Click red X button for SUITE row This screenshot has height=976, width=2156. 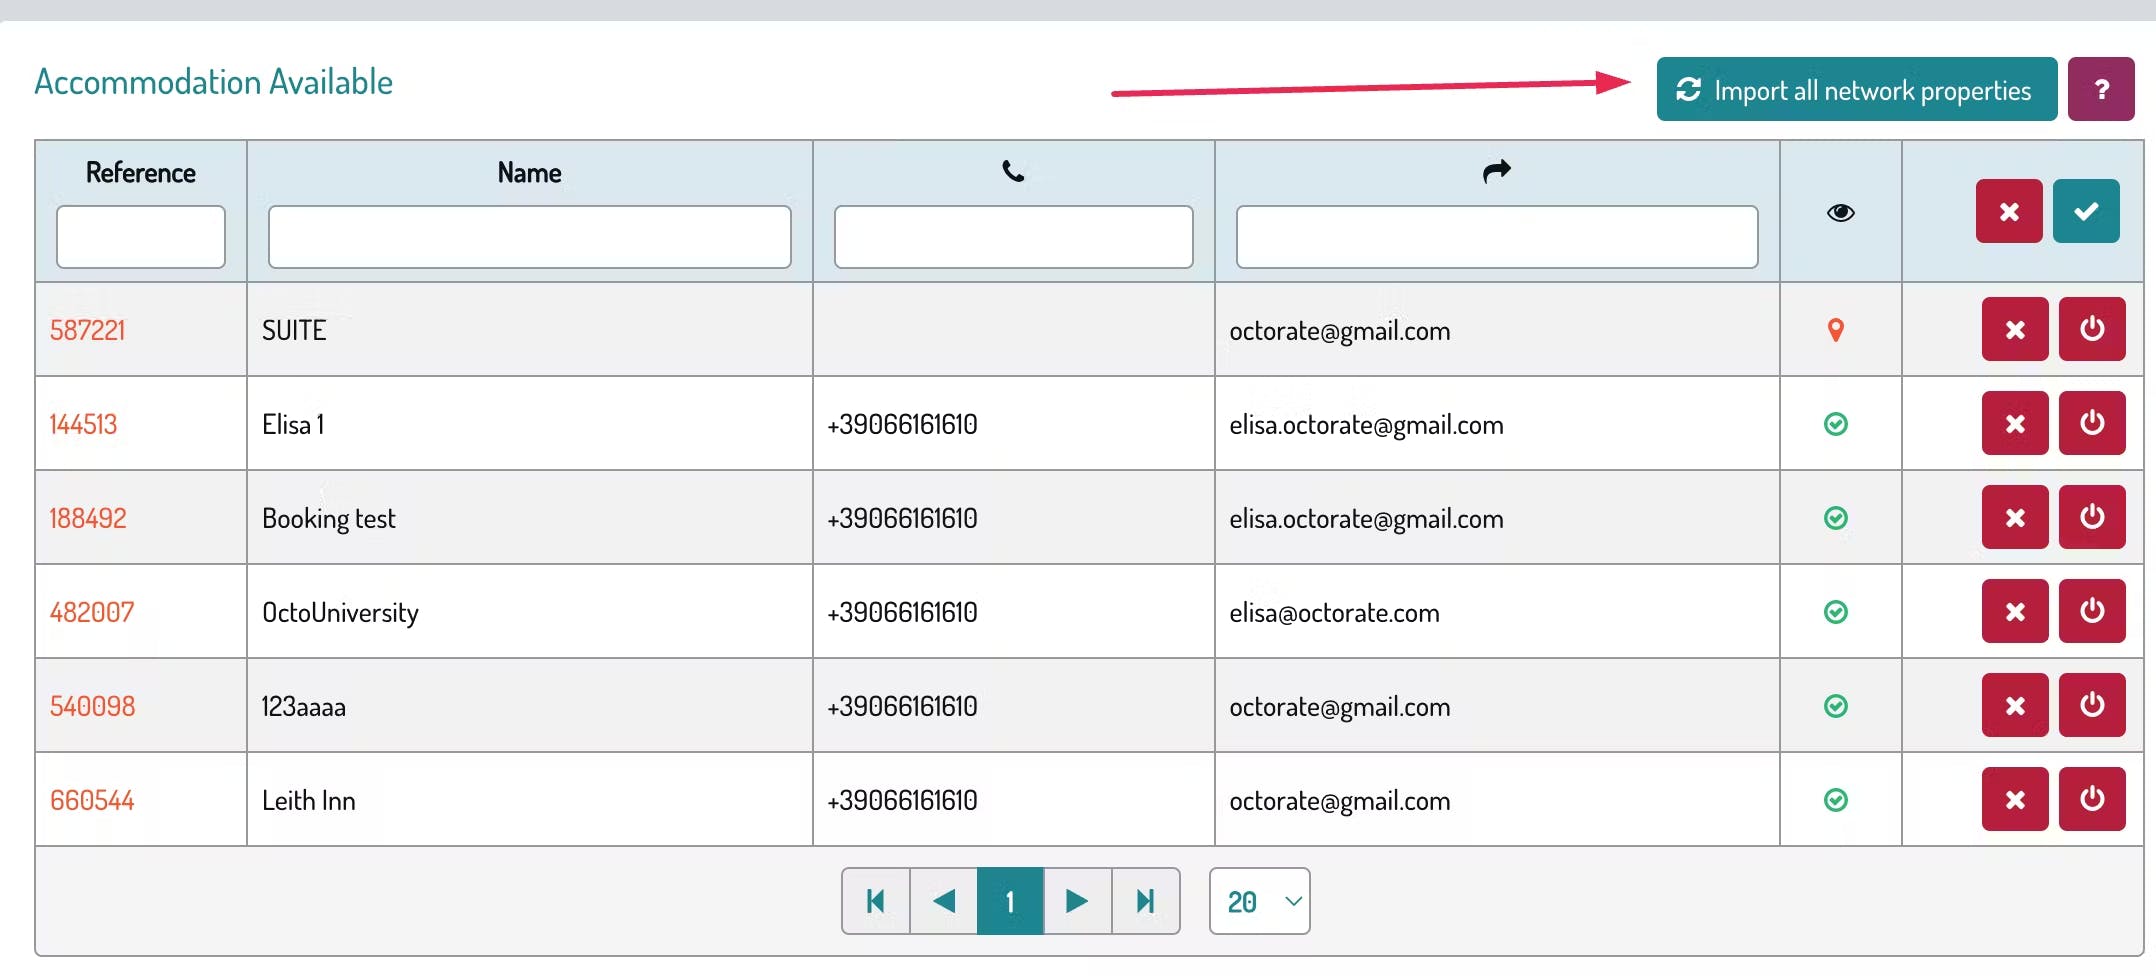pyautogui.click(x=2015, y=329)
